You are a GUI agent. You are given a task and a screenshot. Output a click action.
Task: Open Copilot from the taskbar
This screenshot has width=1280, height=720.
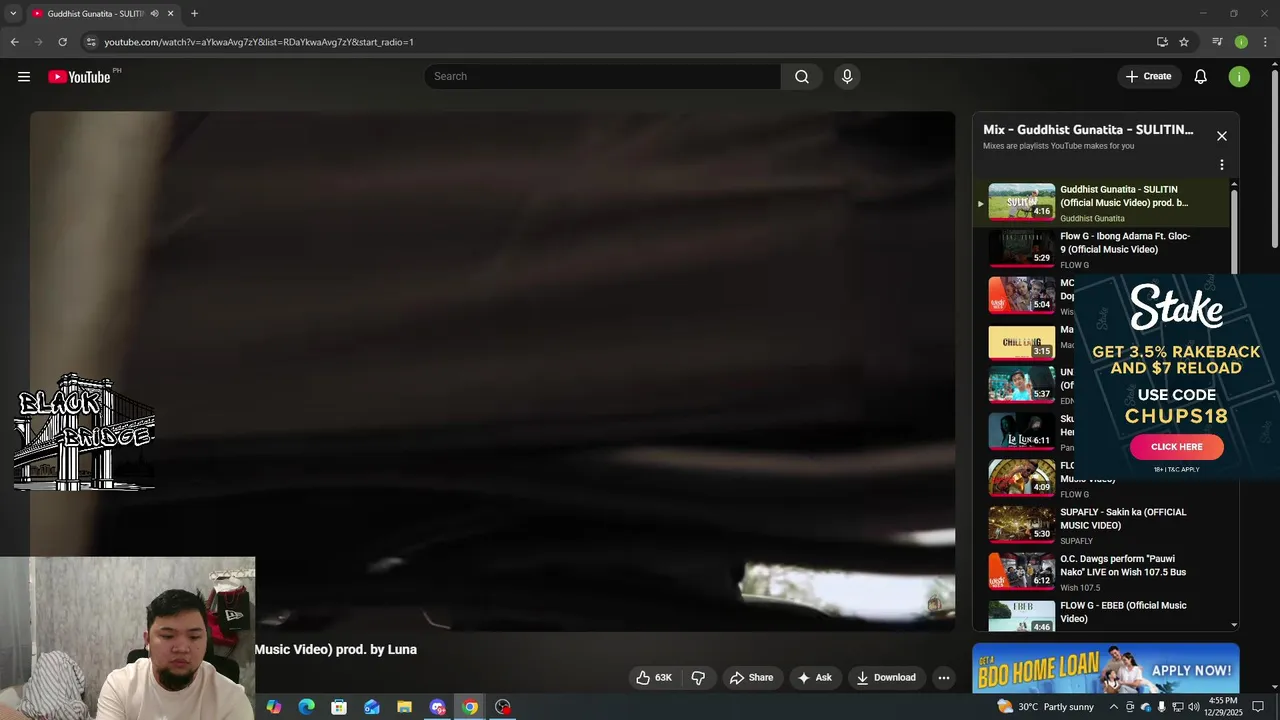click(x=274, y=707)
